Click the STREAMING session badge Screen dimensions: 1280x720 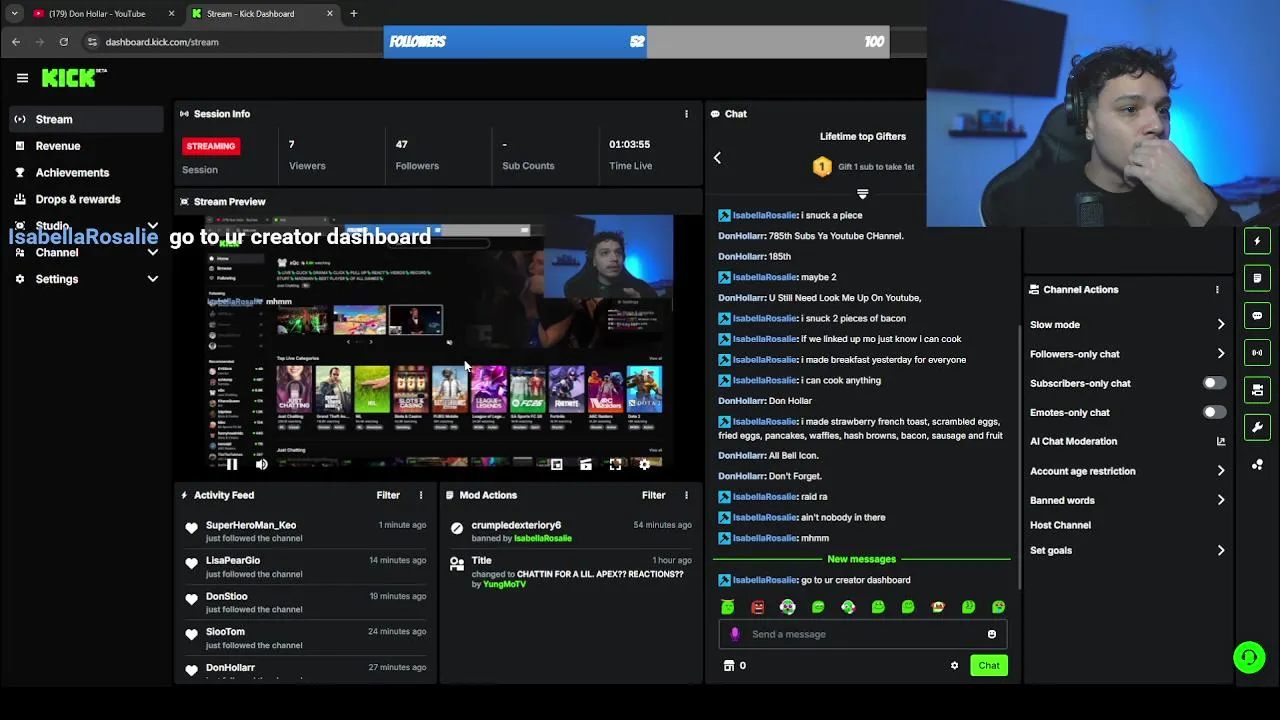(x=211, y=146)
